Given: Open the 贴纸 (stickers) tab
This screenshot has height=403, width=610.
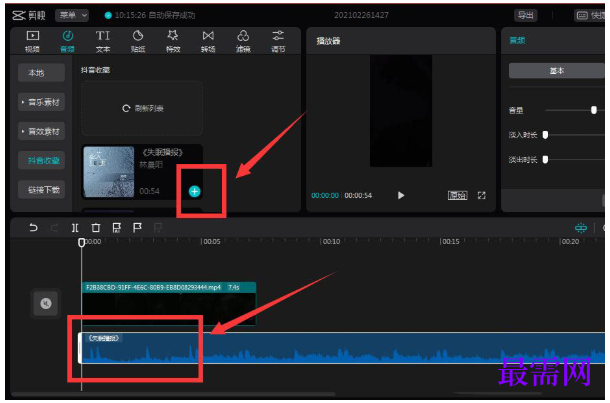Looking at the screenshot, I should click(x=138, y=42).
